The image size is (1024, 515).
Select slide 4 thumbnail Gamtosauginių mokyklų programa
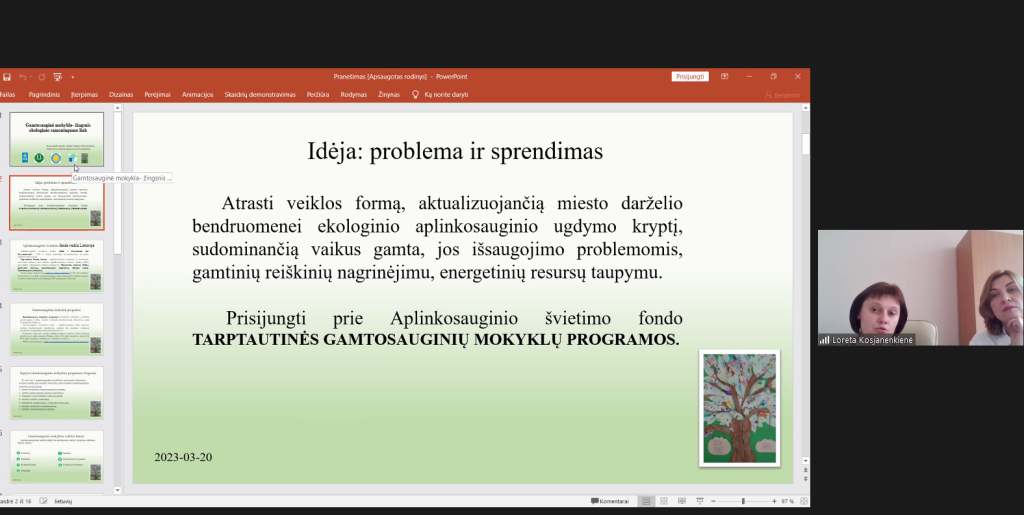(56, 329)
